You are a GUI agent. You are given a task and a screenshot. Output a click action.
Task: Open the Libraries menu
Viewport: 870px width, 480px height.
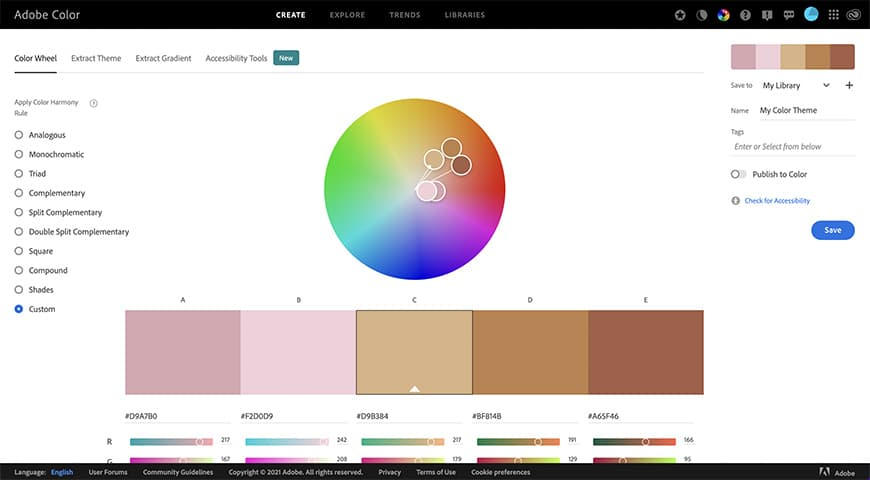click(x=464, y=15)
